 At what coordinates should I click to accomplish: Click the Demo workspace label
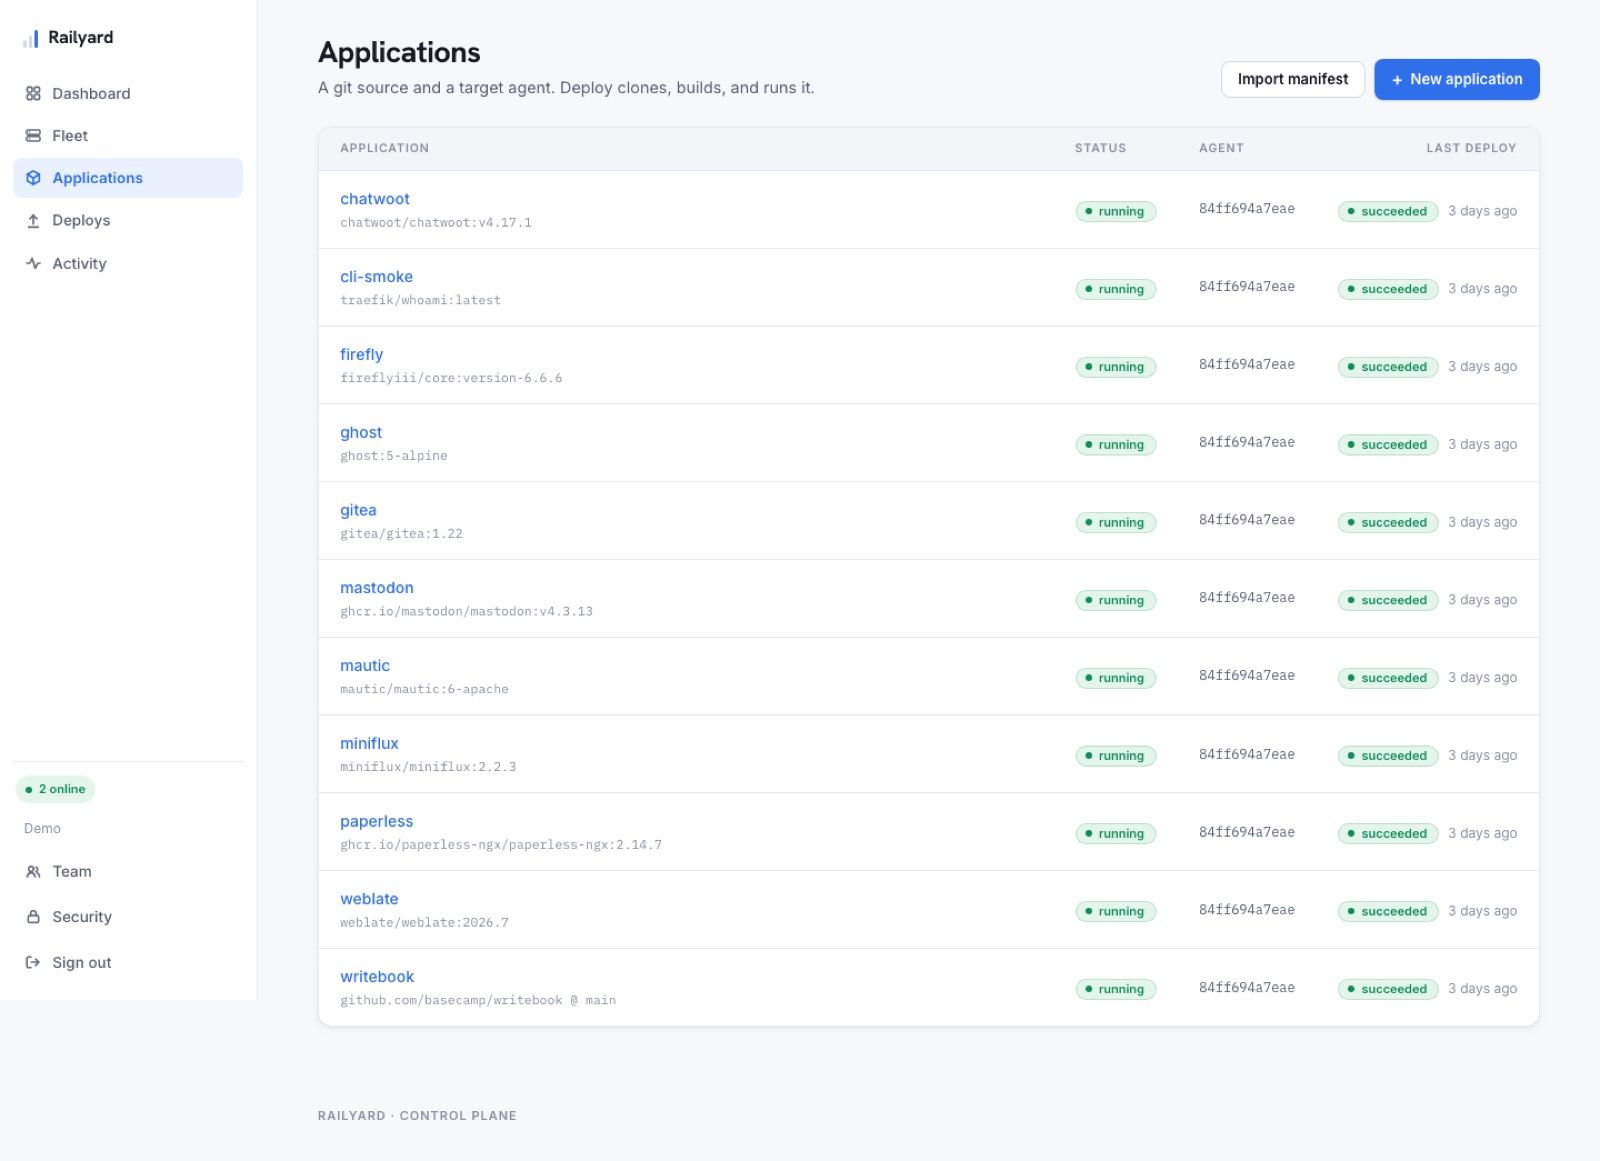(42, 828)
